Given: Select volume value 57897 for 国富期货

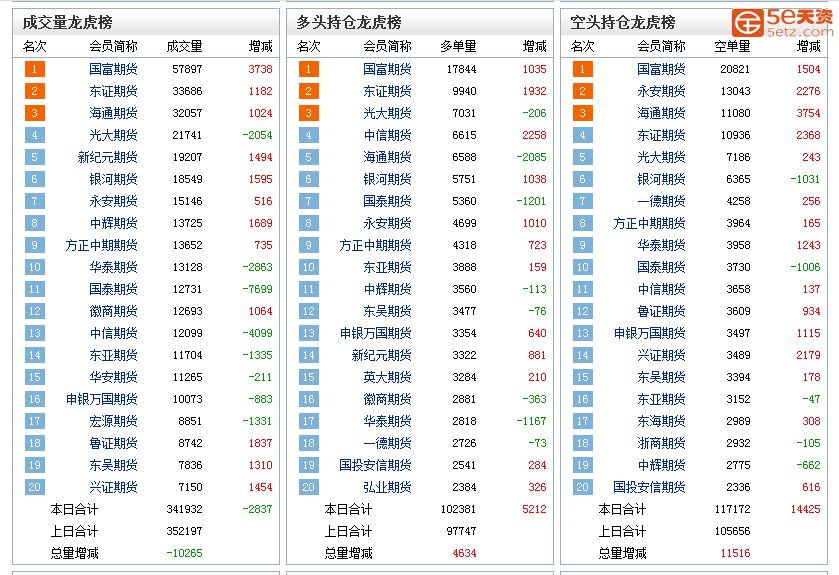Looking at the screenshot, I should (x=187, y=69).
